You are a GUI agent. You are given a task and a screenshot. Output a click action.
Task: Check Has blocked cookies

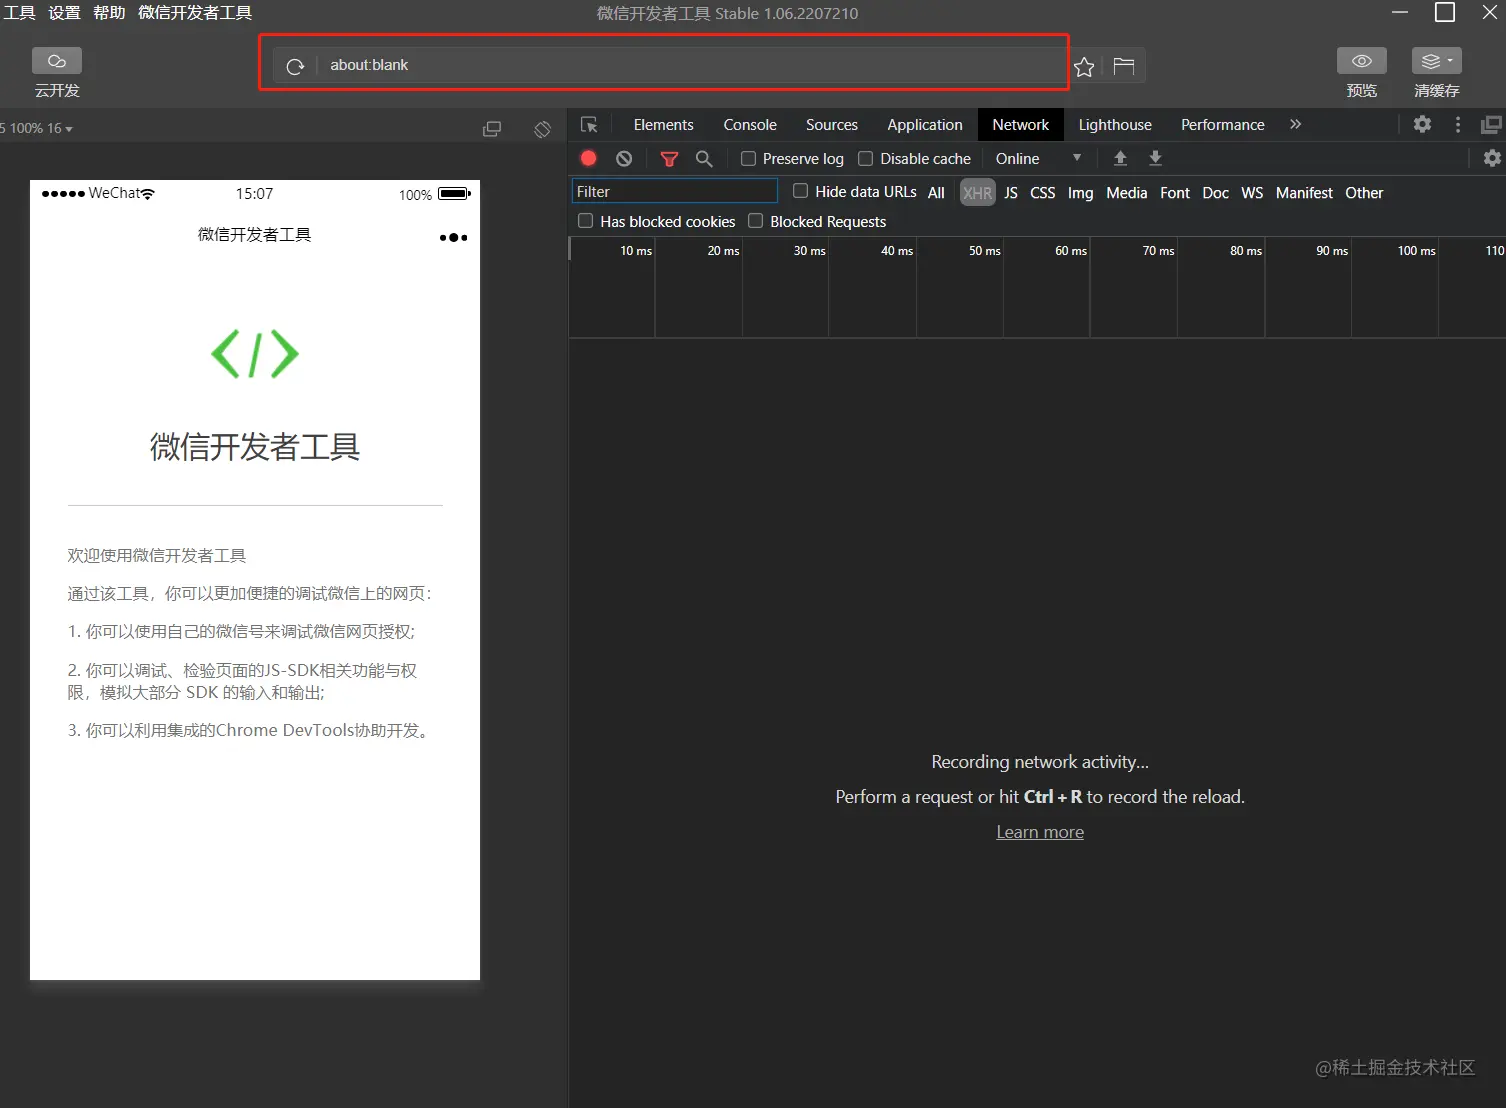[586, 220]
